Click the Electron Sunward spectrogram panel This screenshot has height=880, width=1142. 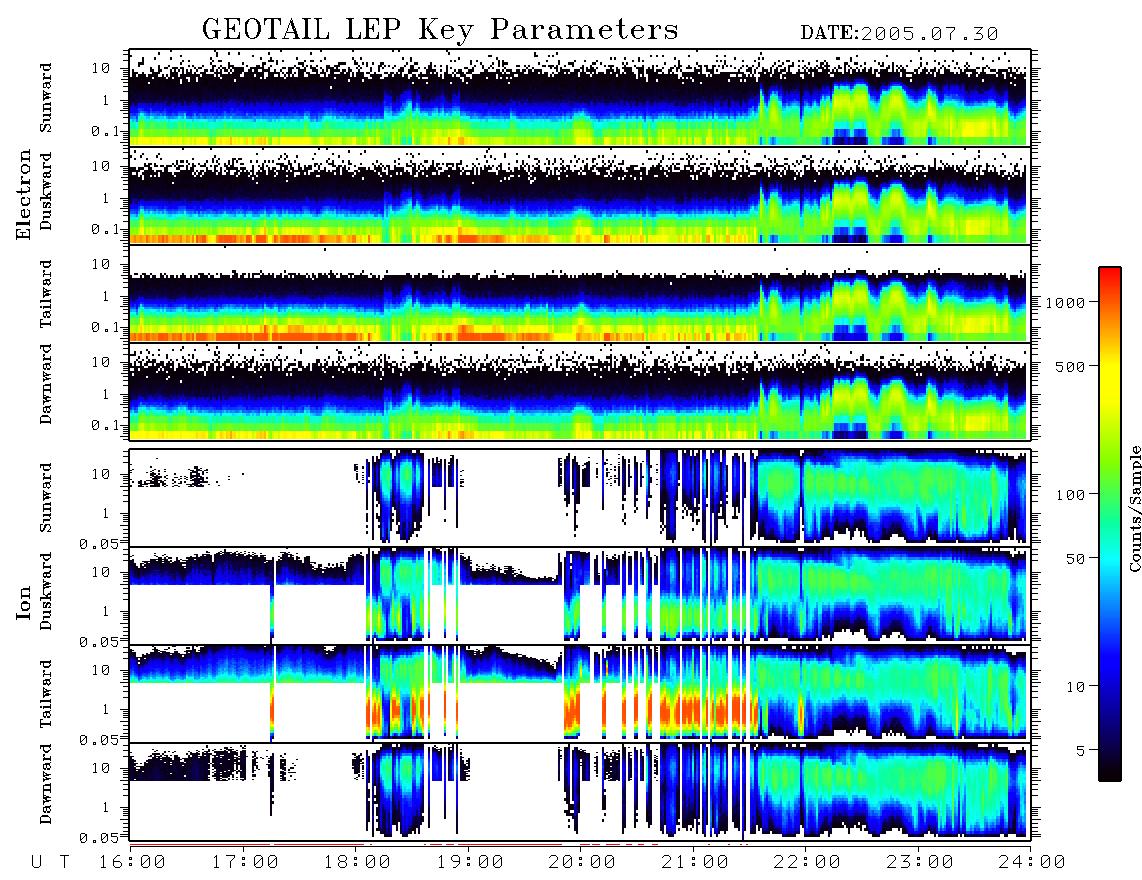coord(580,97)
